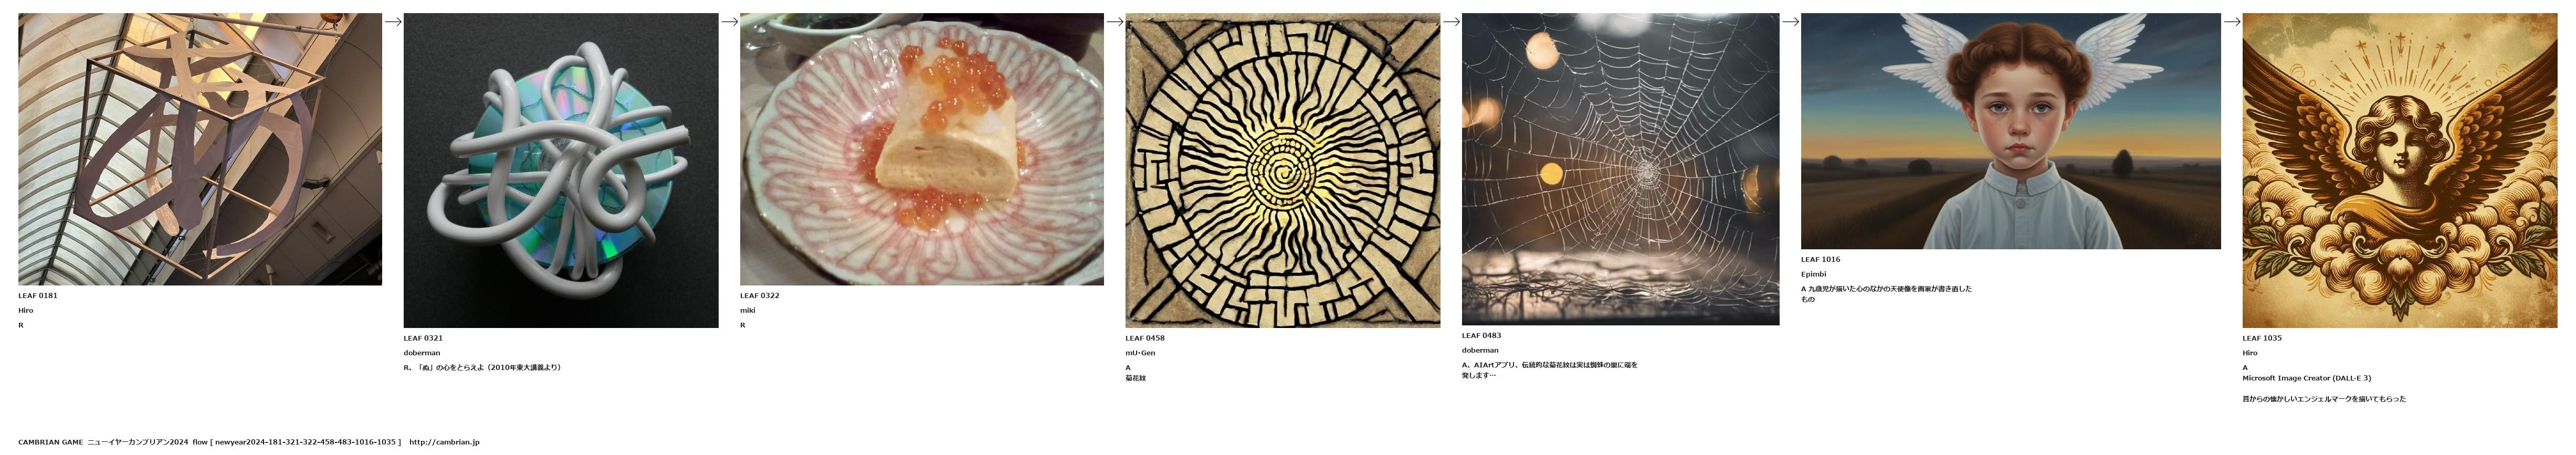Open the hanging frame sculpture photo

[x=200, y=149]
